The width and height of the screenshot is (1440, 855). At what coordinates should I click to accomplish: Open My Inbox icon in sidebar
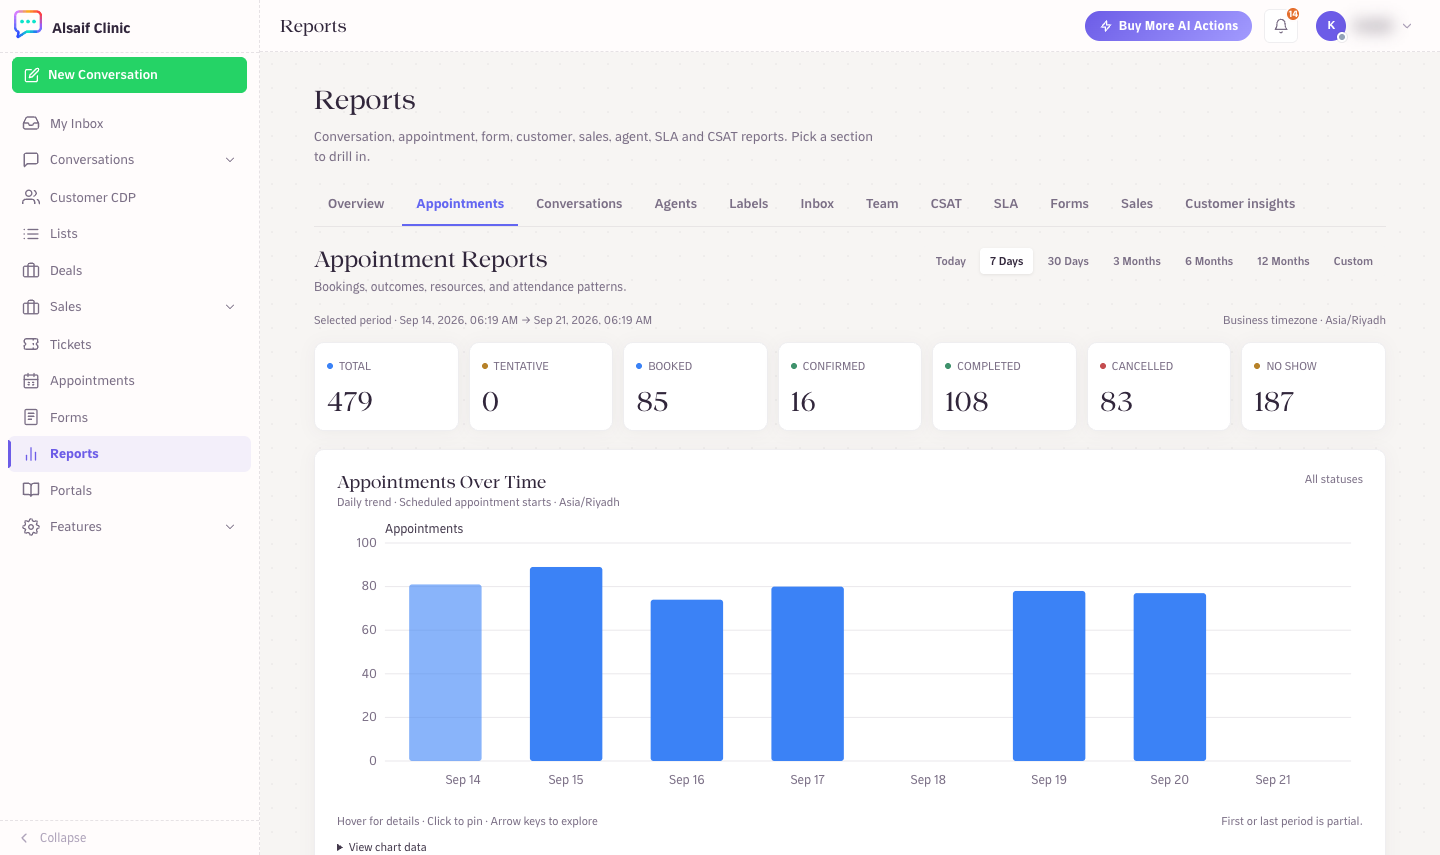point(31,123)
